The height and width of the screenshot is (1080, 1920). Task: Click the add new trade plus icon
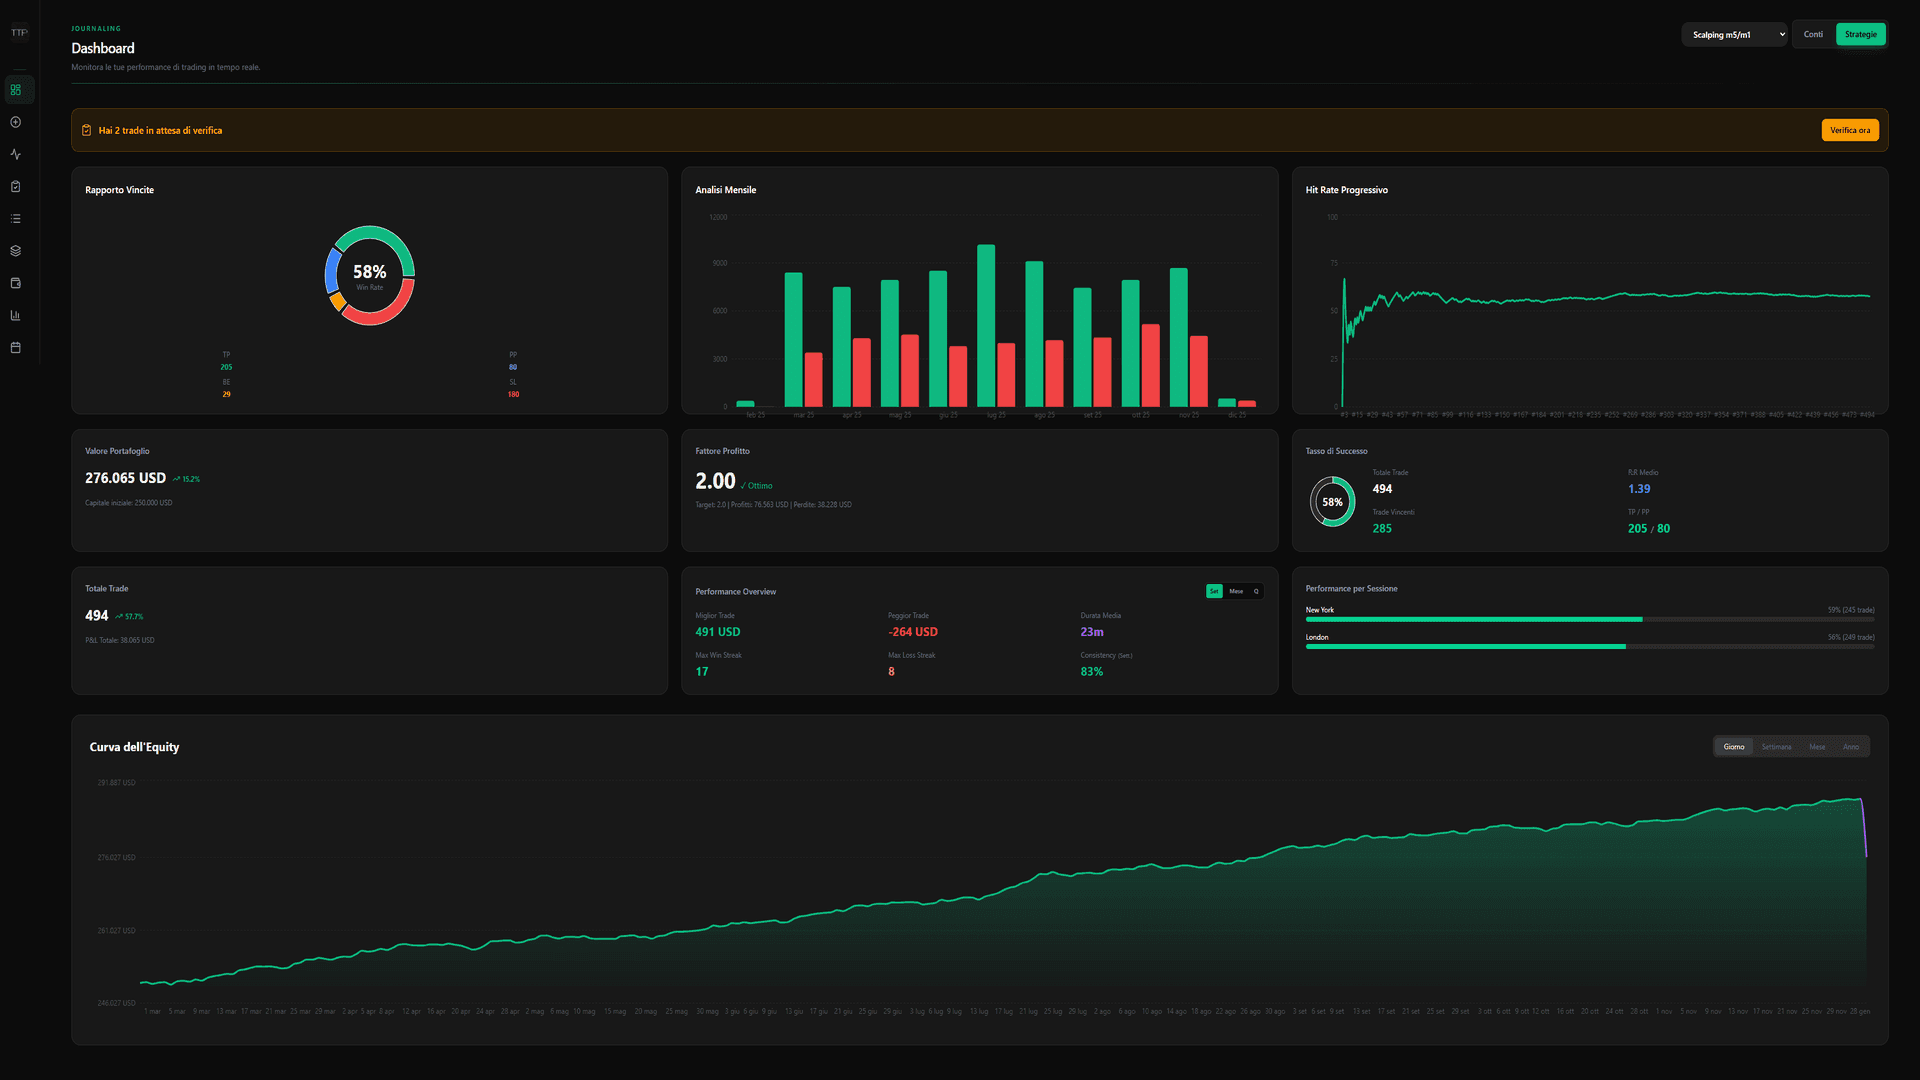point(15,122)
